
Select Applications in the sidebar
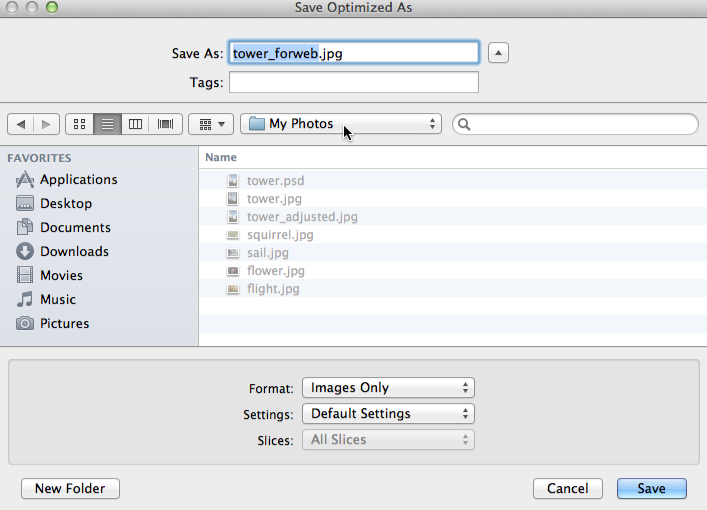[x=78, y=180]
